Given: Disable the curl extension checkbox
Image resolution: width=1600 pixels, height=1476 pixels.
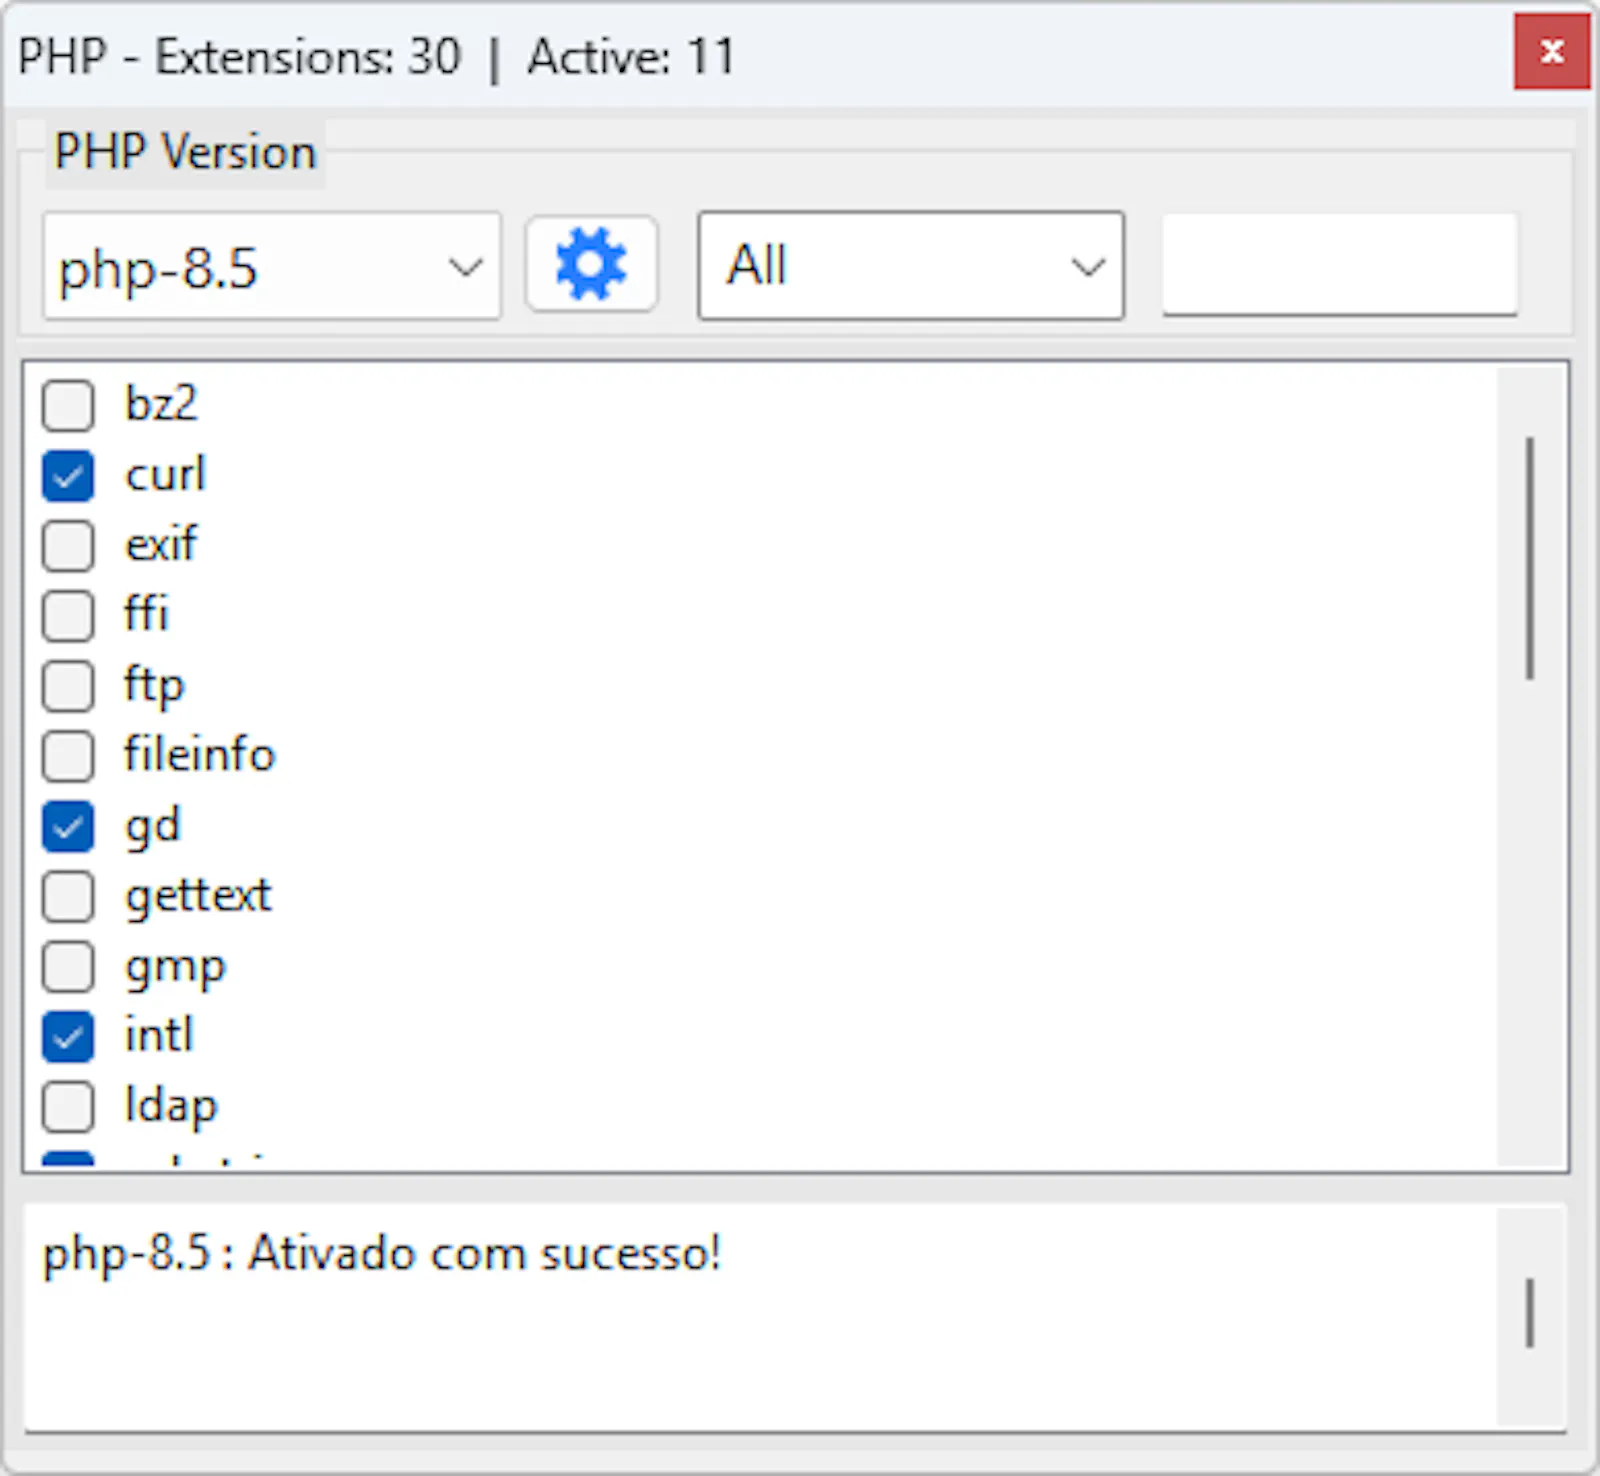Looking at the screenshot, I should point(68,475).
